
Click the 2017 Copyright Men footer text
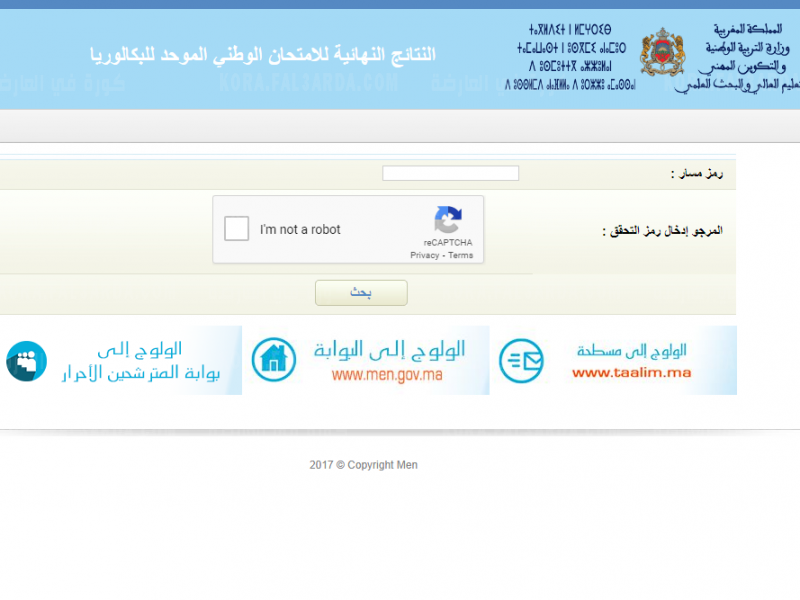pyautogui.click(x=364, y=465)
